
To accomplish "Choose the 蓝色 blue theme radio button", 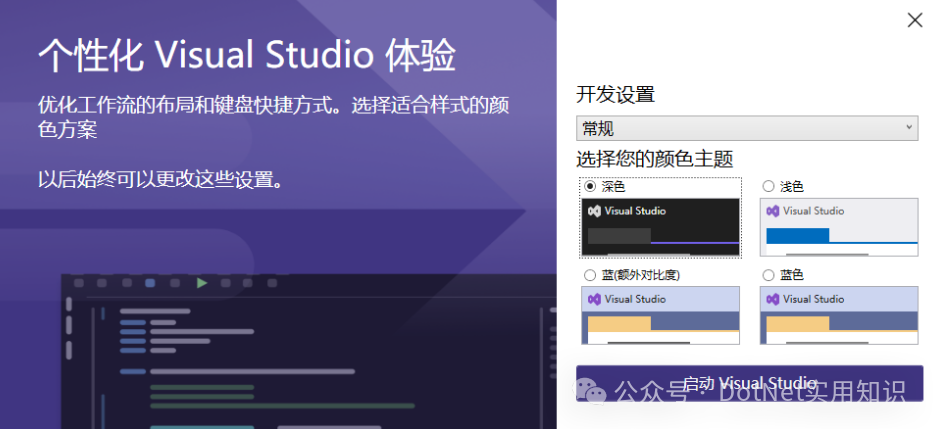I will click(x=769, y=275).
